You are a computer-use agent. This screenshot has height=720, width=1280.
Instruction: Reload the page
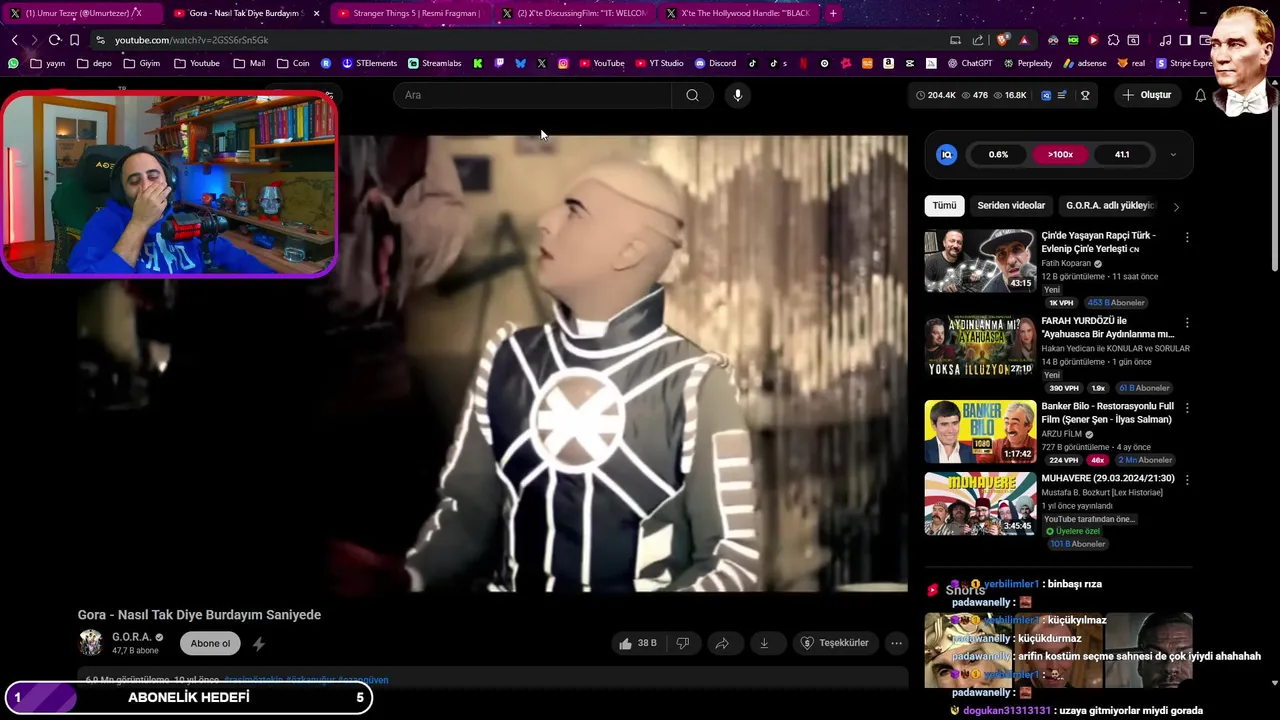[x=54, y=40]
